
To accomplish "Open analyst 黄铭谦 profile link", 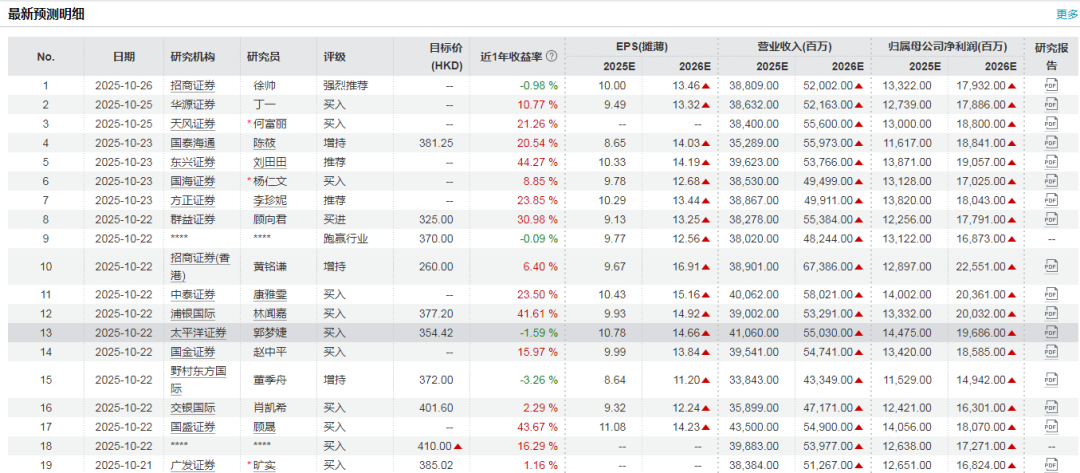I will (270, 266).
